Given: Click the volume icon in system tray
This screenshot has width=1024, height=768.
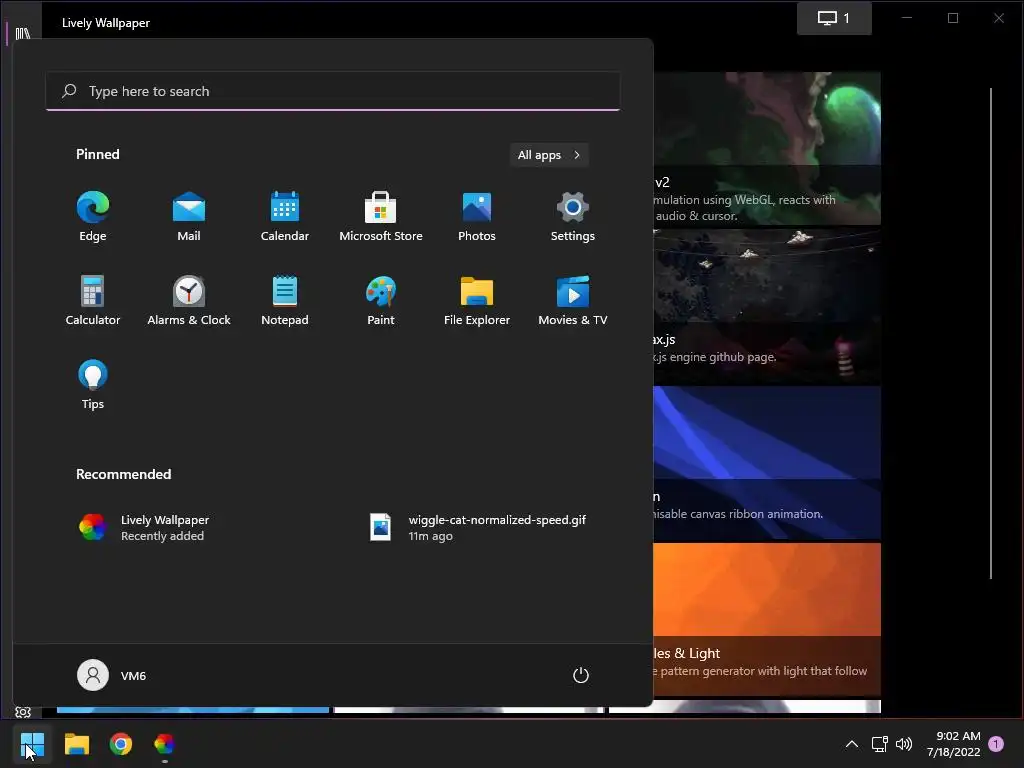Looking at the screenshot, I should [x=904, y=744].
